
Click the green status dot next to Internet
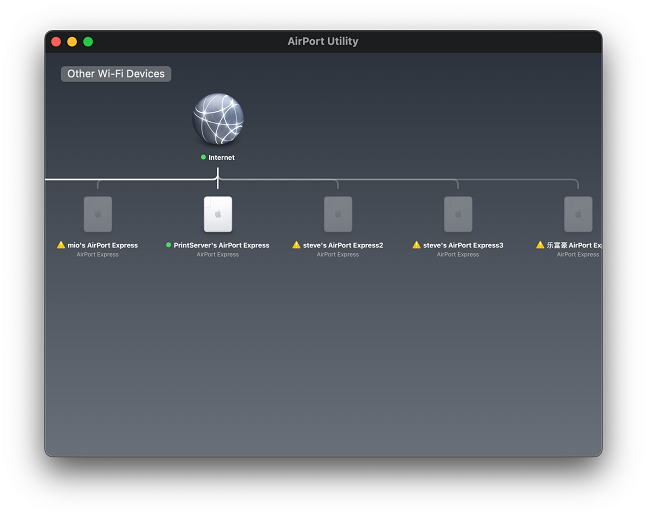(203, 157)
